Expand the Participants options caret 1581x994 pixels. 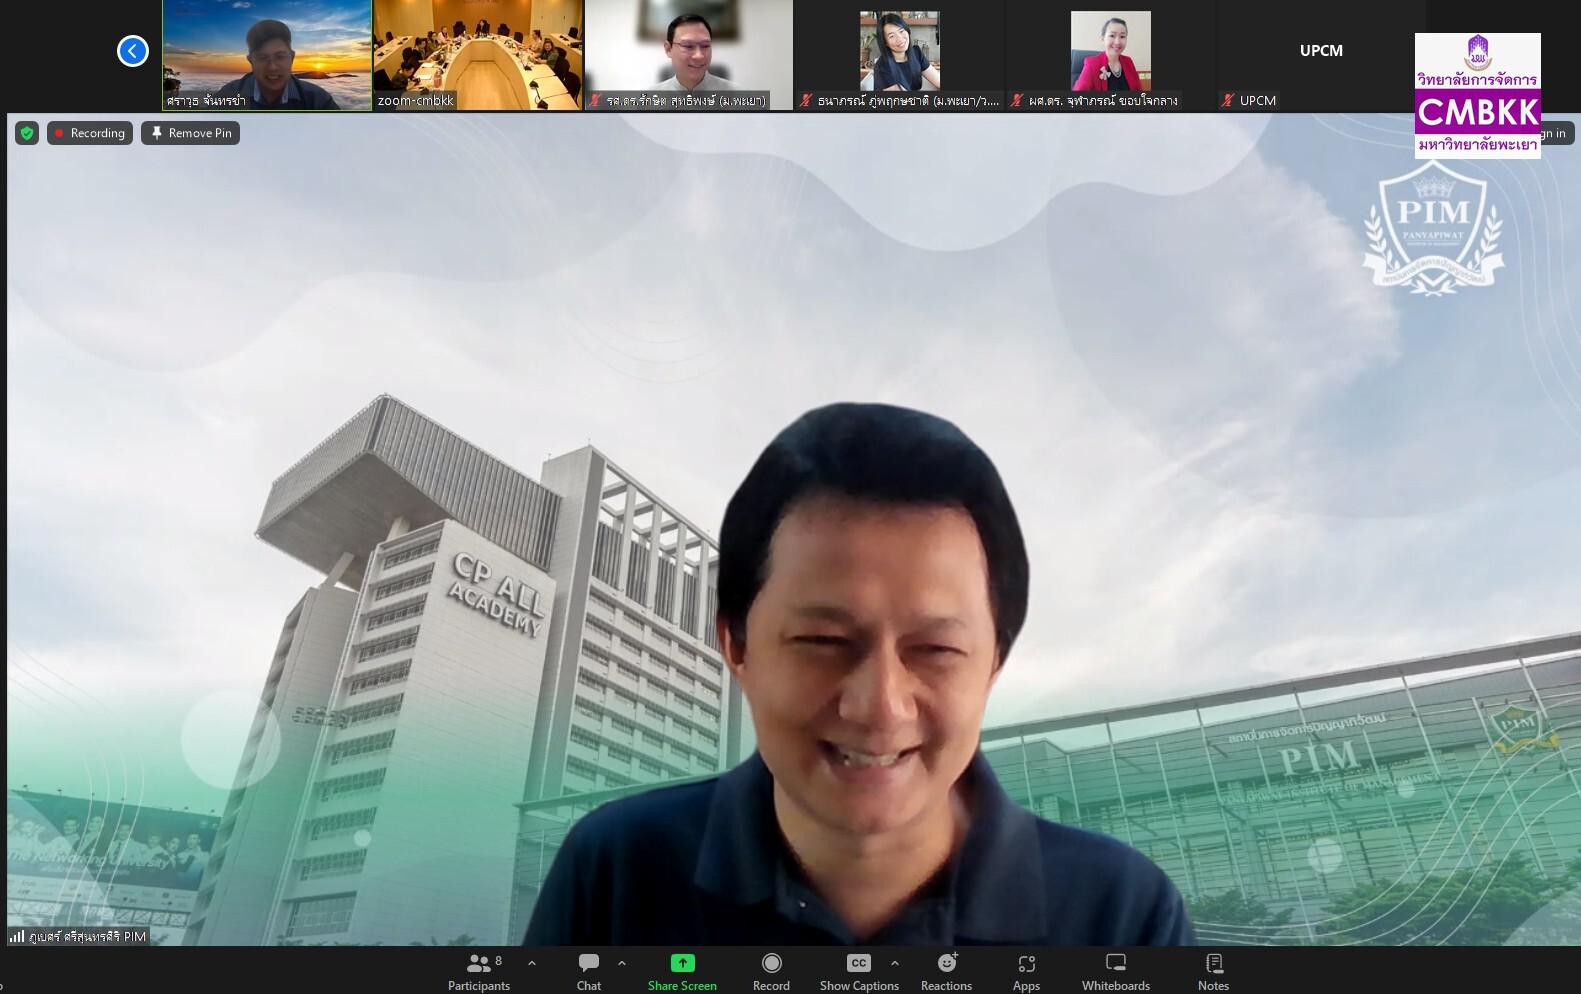pyautogui.click(x=532, y=963)
